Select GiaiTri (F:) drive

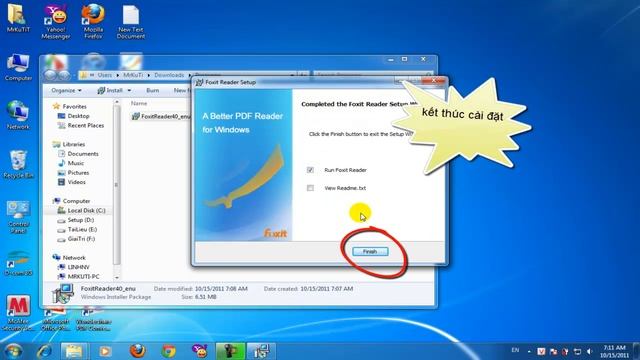[81, 239]
